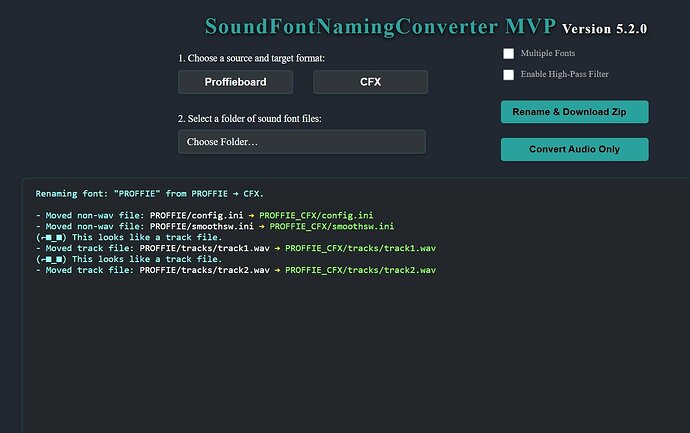690x433 pixels.
Task: Click the PROFFIE/tracks/track1.wav source path
Action: pyautogui.click(x=204, y=248)
